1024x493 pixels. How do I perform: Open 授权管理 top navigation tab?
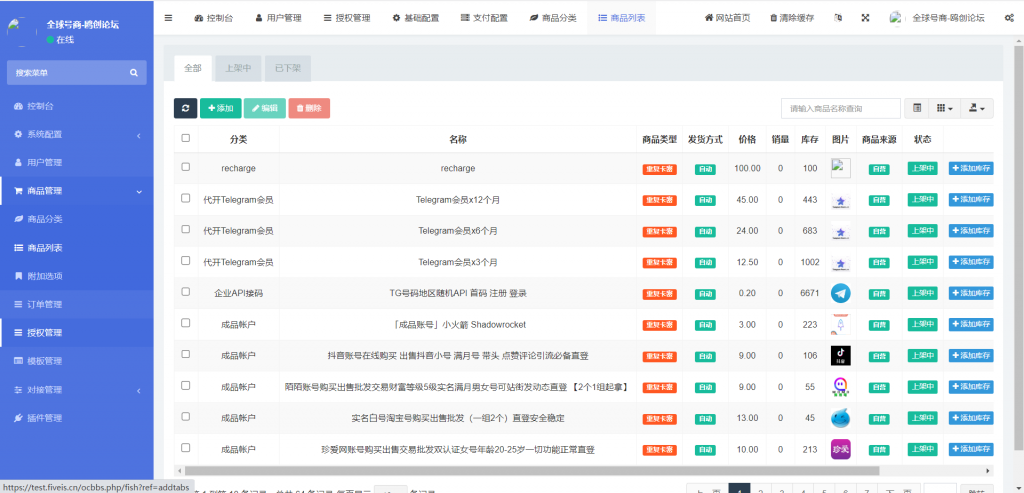pos(347,18)
